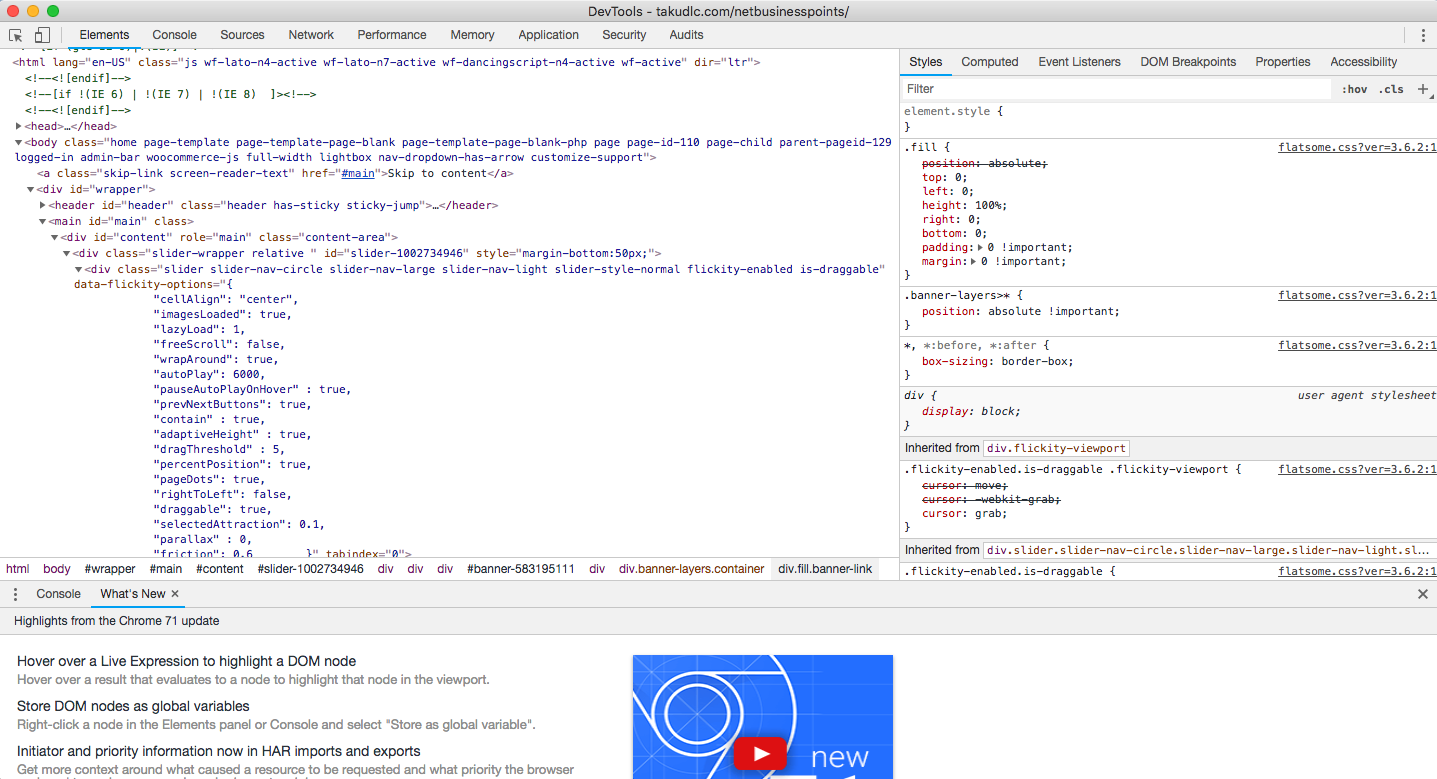Switch to the Computed sidebar tab
This screenshot has width=1437, height=779.
[990, 62]
